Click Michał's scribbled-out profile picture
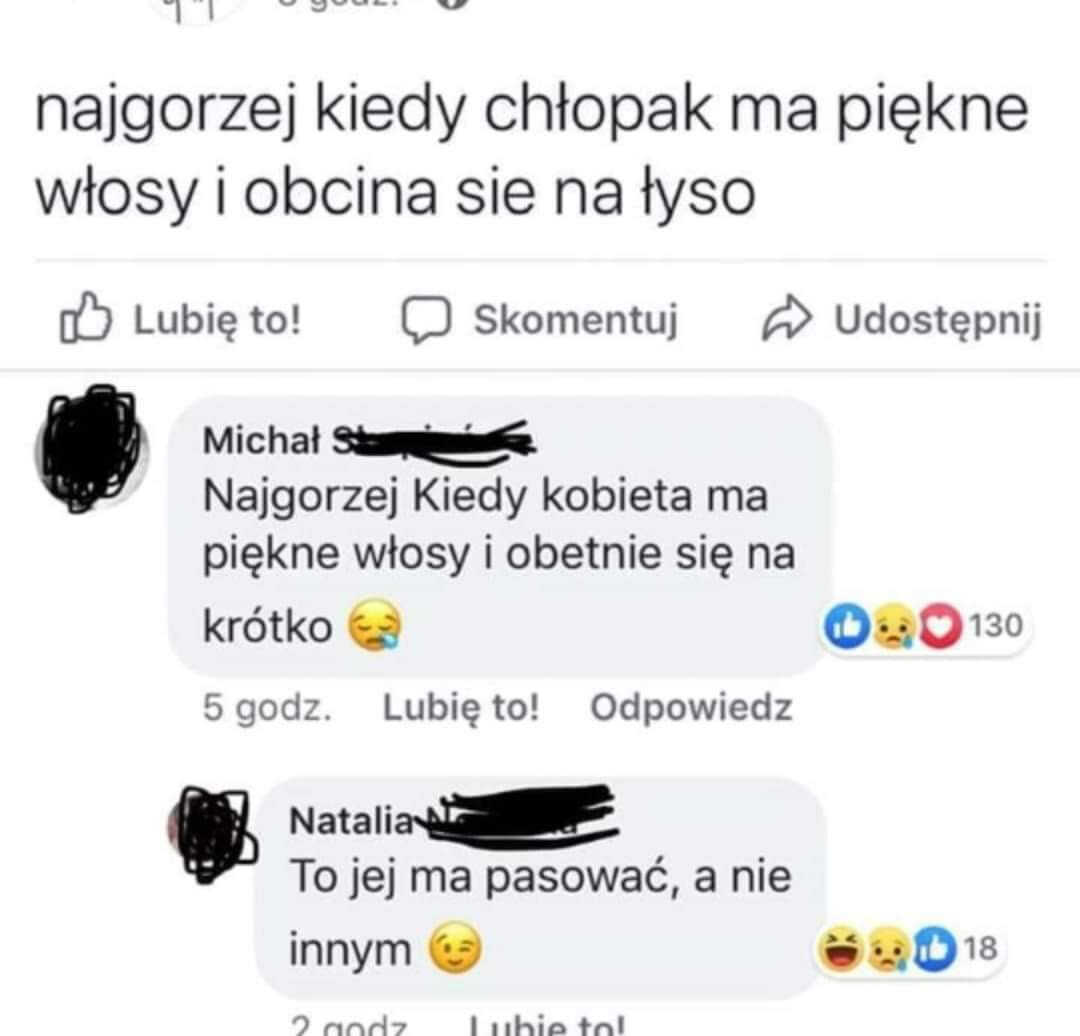1080x1036 pixels. (x=91, y=449)
